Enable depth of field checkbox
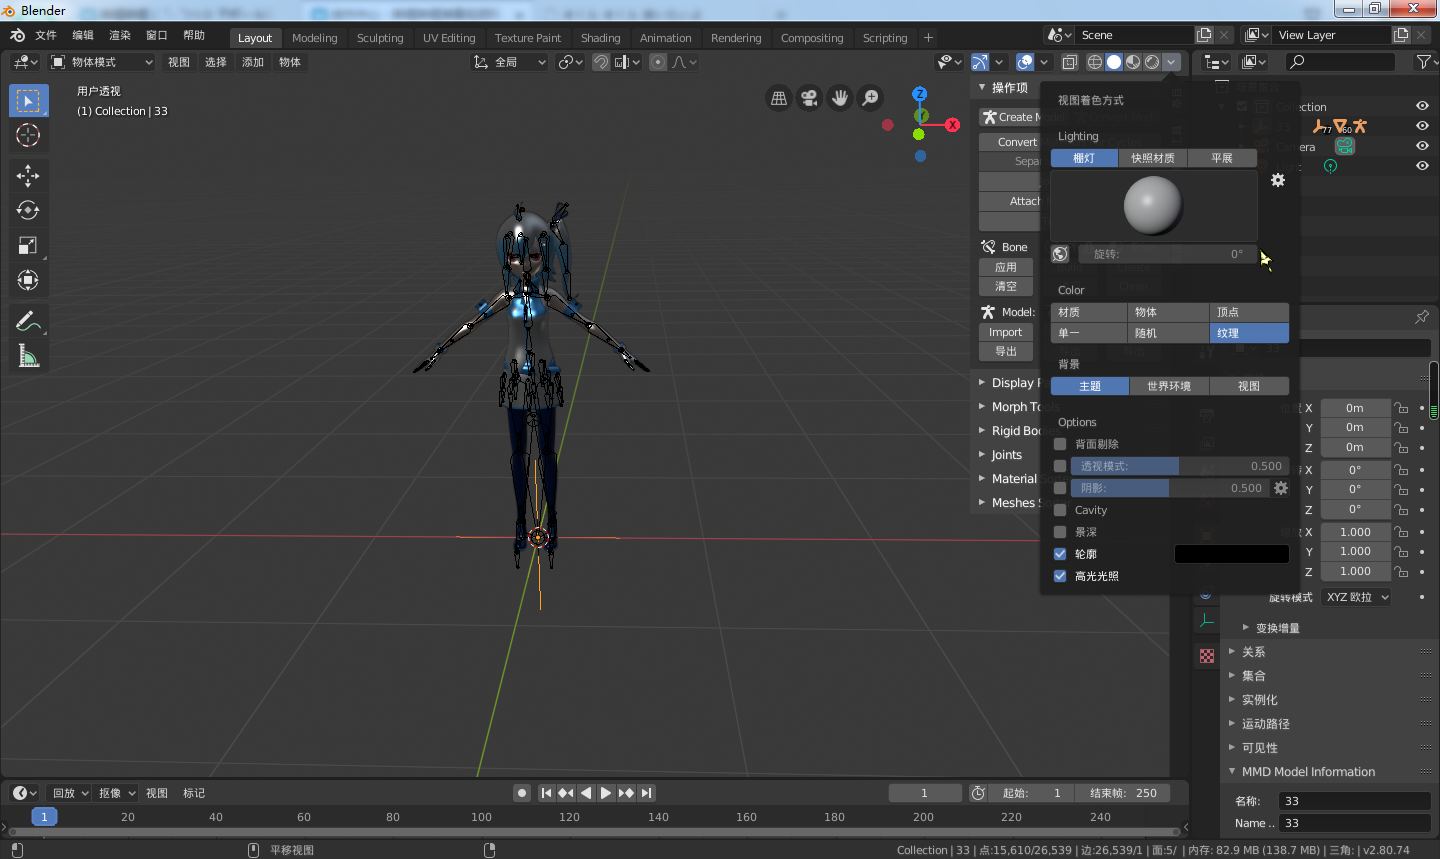The image size is (1440, 859). (1060, 532)
